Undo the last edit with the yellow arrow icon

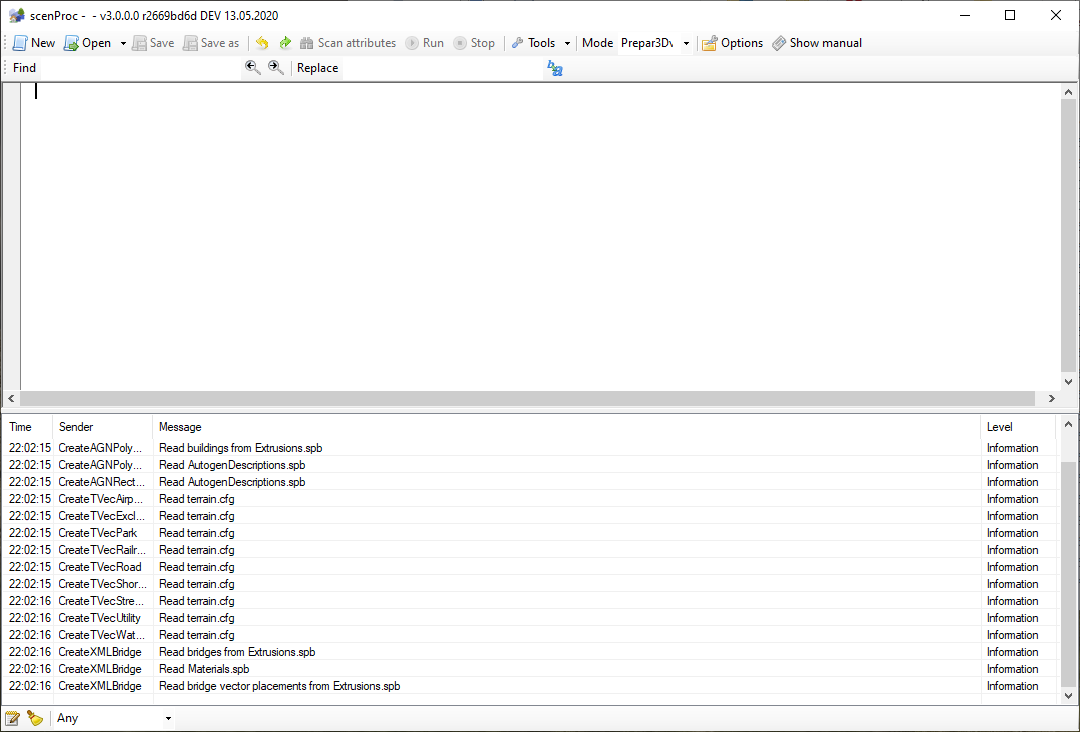(262, 43)
